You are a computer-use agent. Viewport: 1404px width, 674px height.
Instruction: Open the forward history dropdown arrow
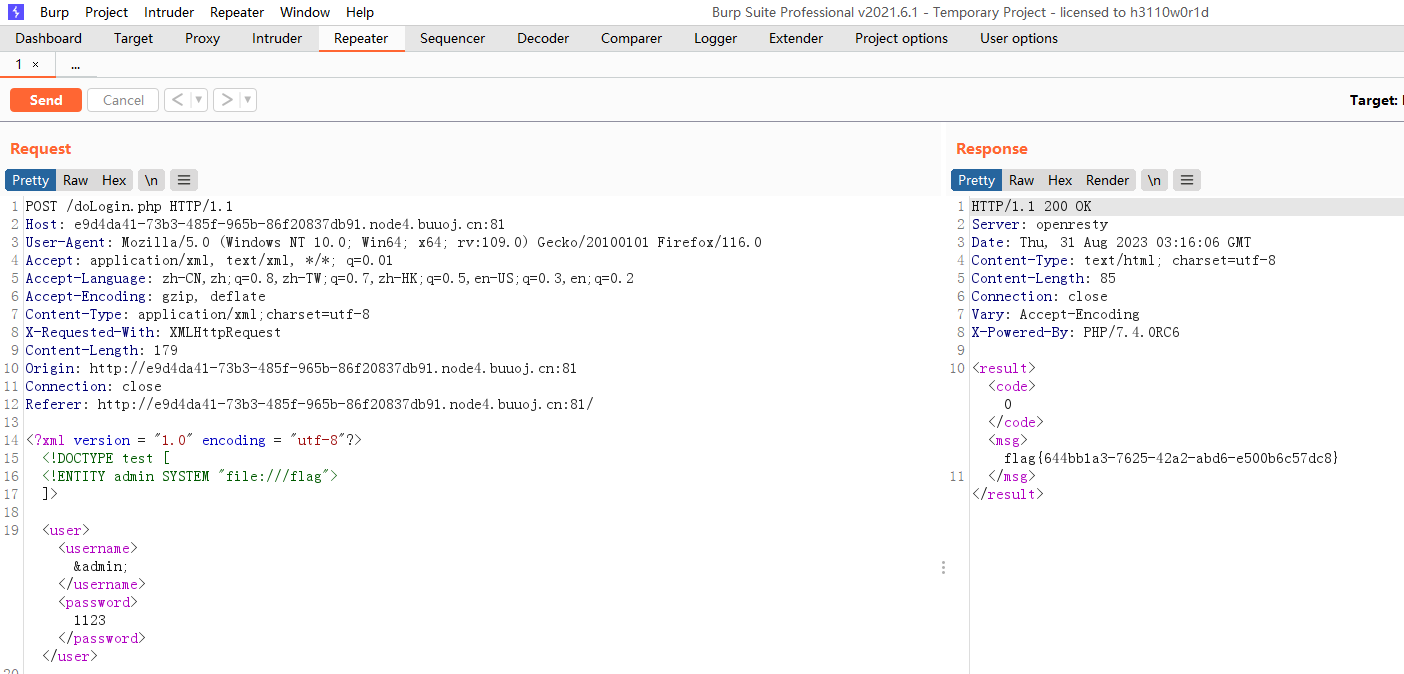[248, 100]
